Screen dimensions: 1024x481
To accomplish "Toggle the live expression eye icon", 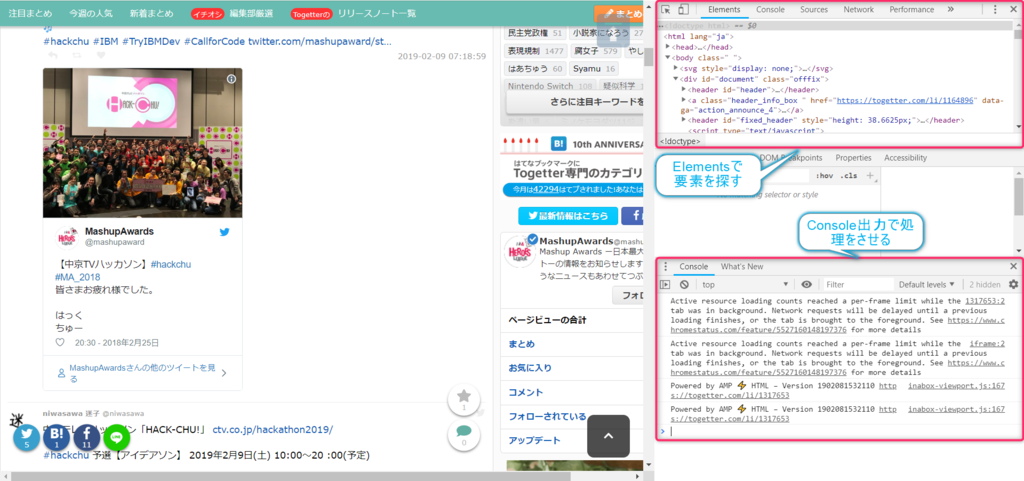I will (807, 285).
